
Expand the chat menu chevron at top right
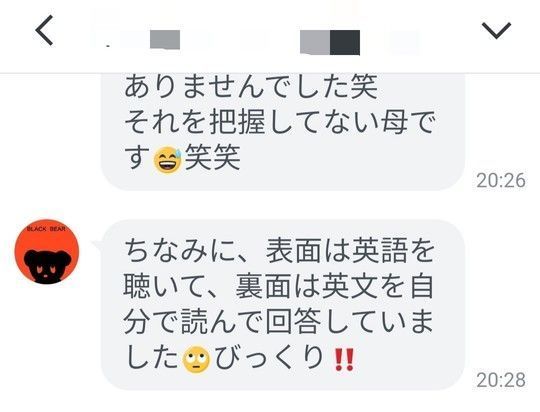496,31
